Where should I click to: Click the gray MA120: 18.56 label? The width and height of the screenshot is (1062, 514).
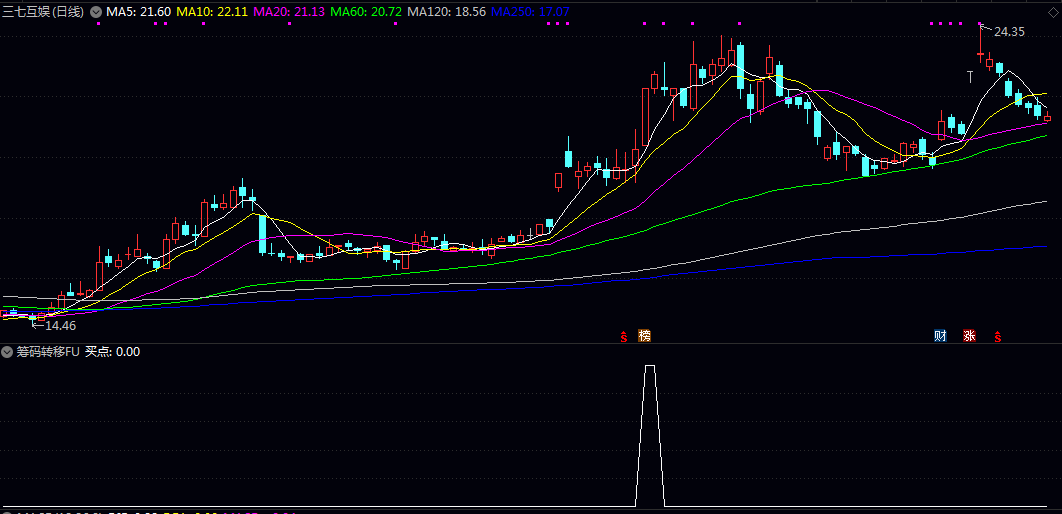point(448,12)
